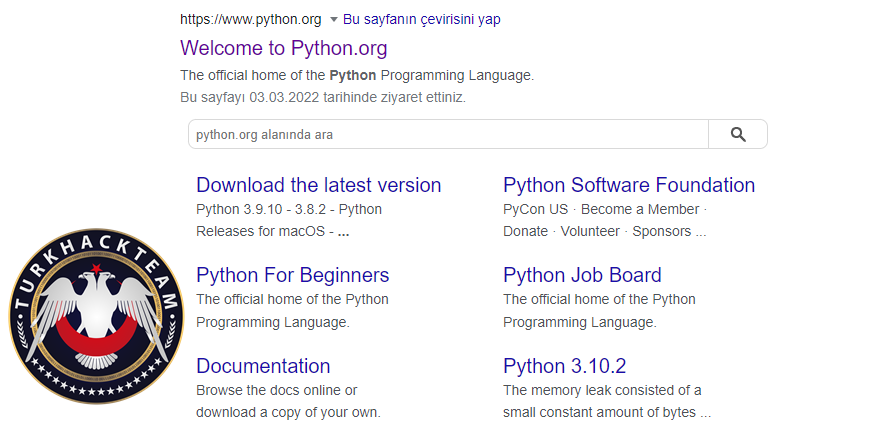
Task: Focus the 'python.org alanında ara' search field
Action: pos(448,134)
